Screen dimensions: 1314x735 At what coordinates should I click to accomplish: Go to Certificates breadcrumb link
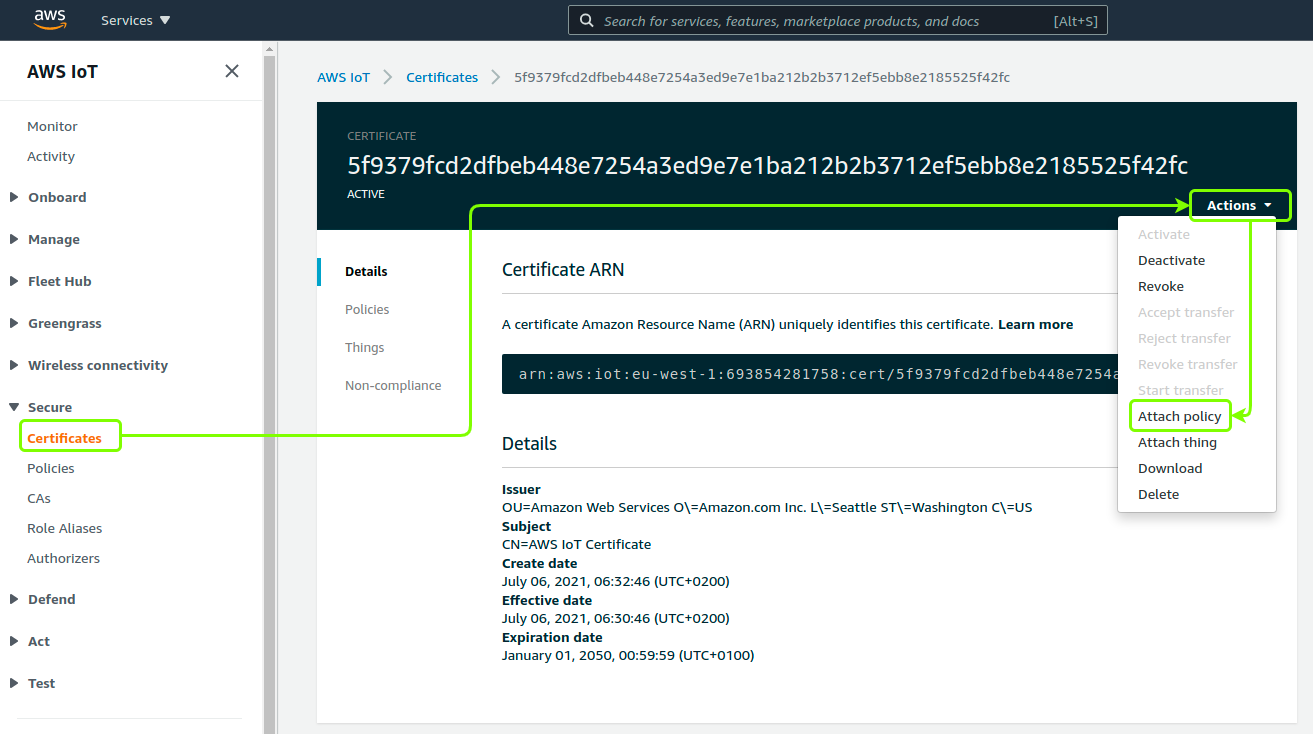click(442, 77)
